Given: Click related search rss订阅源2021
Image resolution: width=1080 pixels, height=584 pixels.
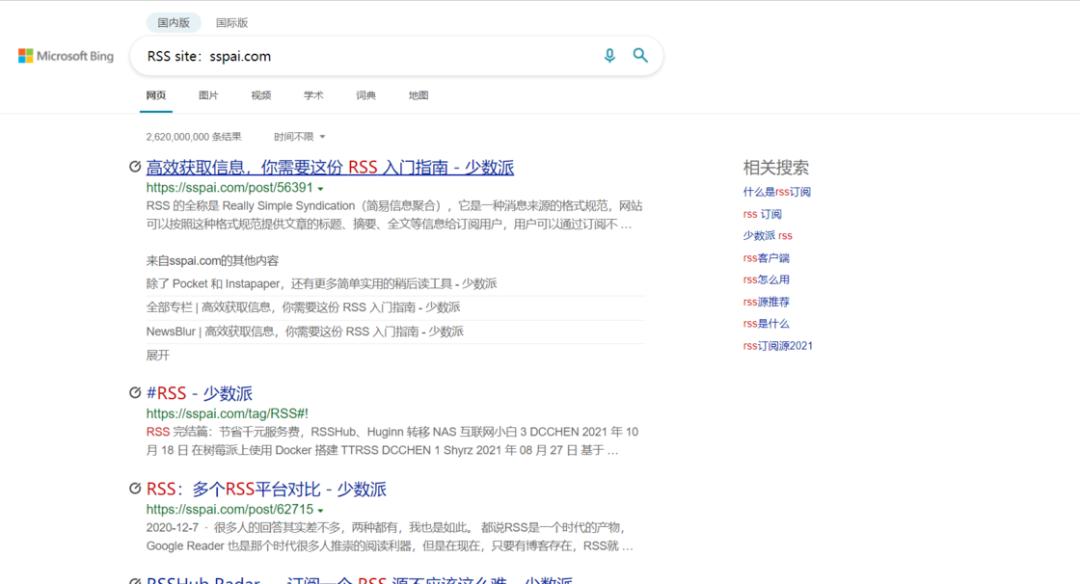Looking at the screenshot, I should [778, 346].
